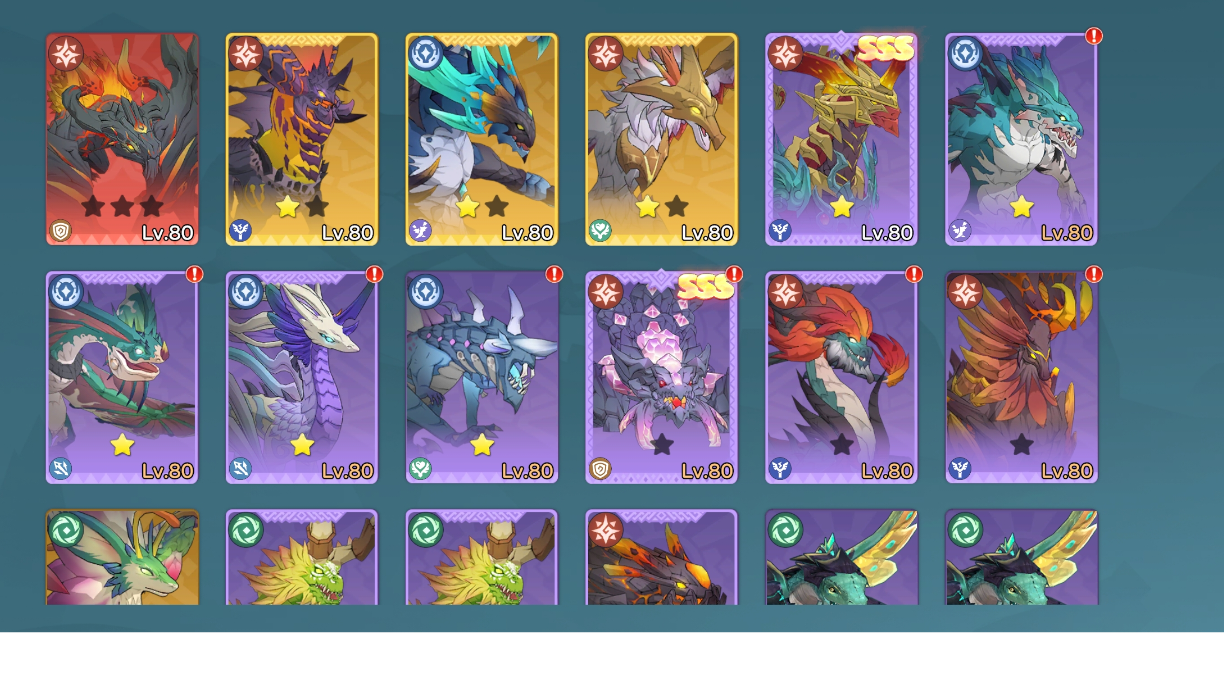Select the red-maned dragon card
Screen dimensions: 1224x687
(x=842, y=378)
